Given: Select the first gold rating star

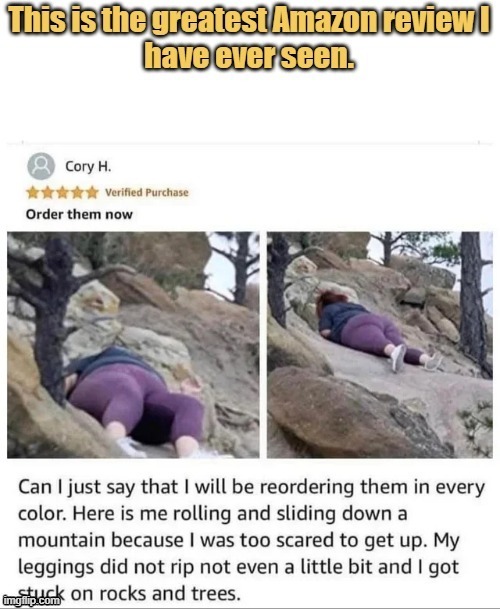Looking at the screenshot, I should pos(33,192).
